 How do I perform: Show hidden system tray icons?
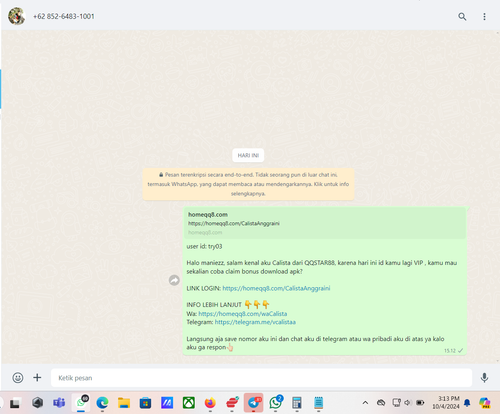365,403
